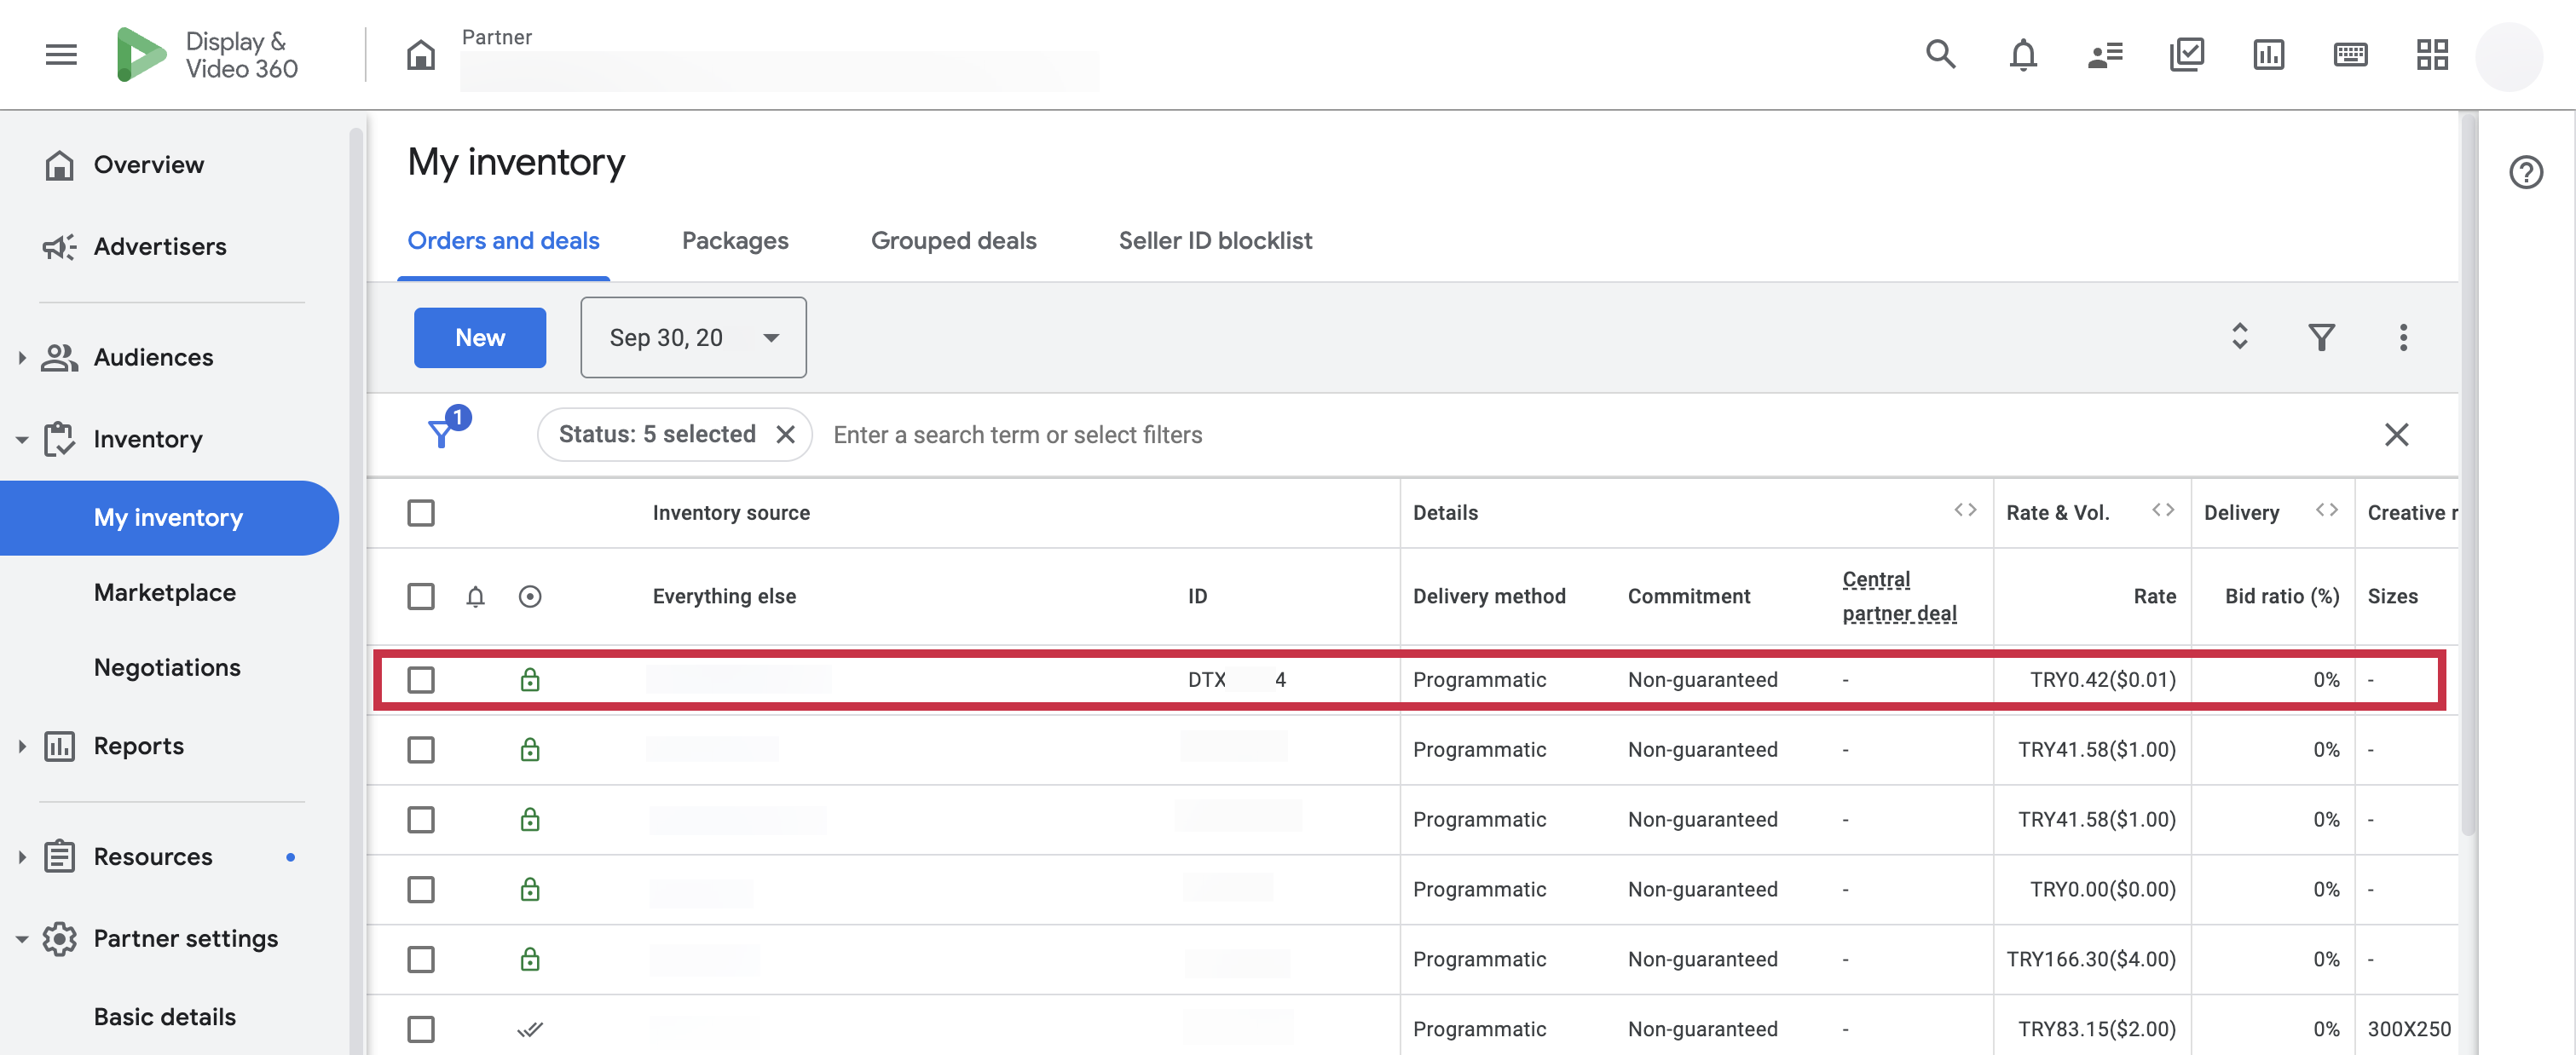2576x1055 pixels.
Task: Open the filter funnel in the toolbar
Action: pos(2321,337)
